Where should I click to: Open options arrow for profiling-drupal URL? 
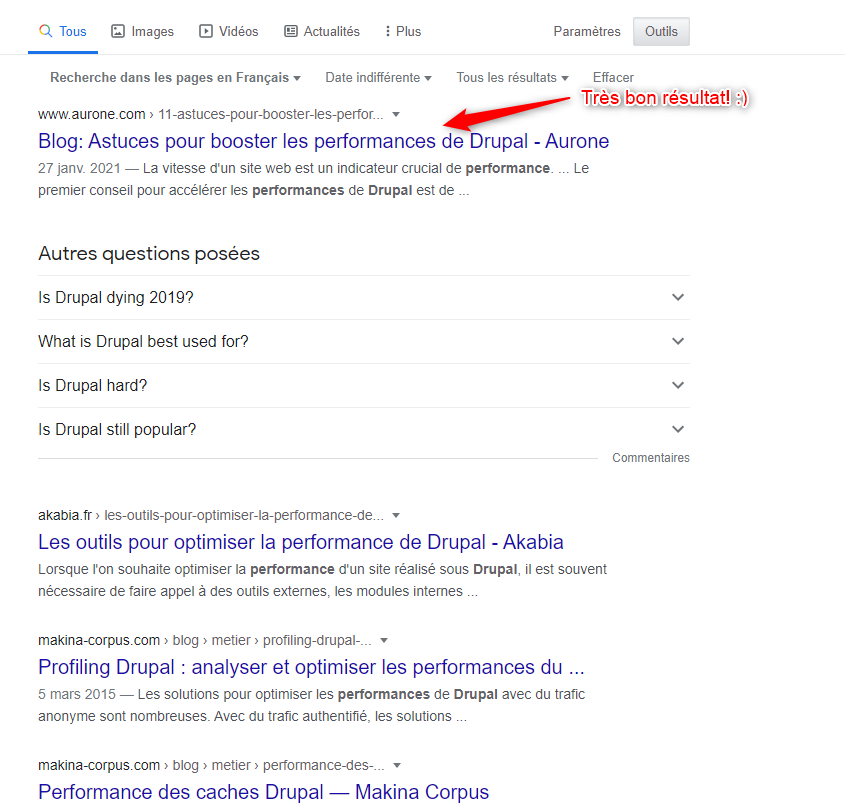pos(384,640)
